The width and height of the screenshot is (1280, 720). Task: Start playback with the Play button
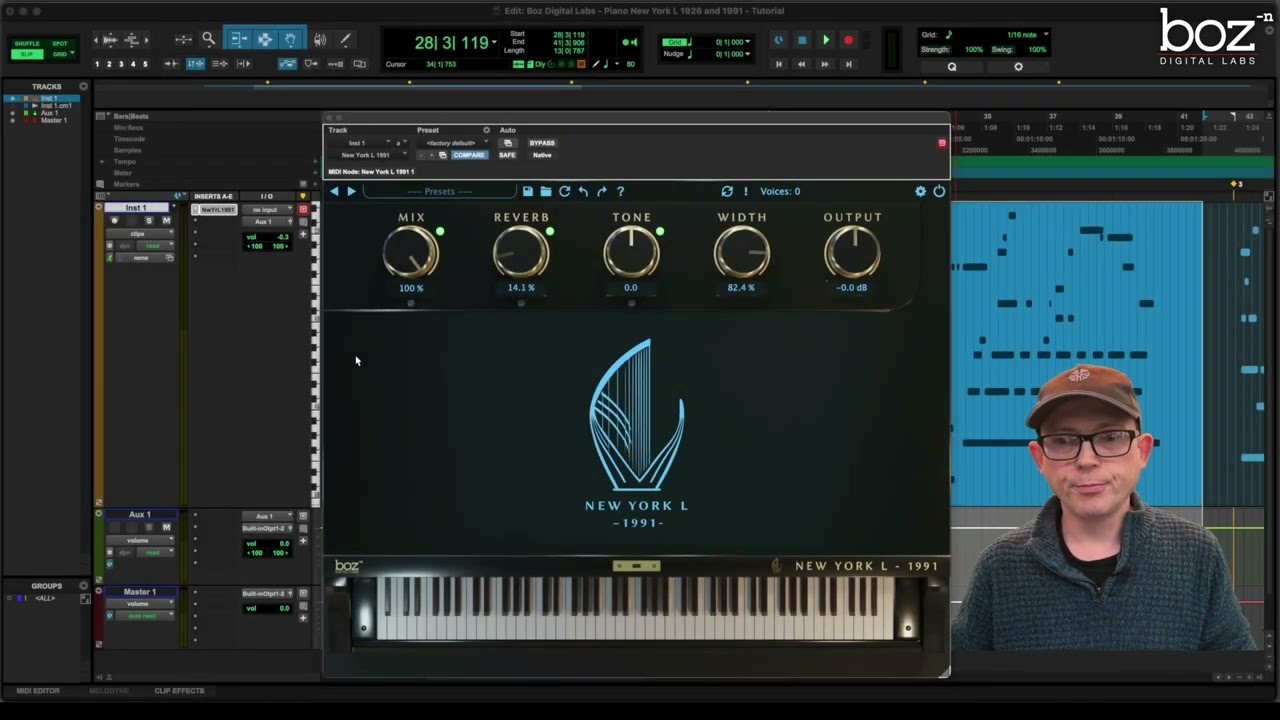[826, 40]
